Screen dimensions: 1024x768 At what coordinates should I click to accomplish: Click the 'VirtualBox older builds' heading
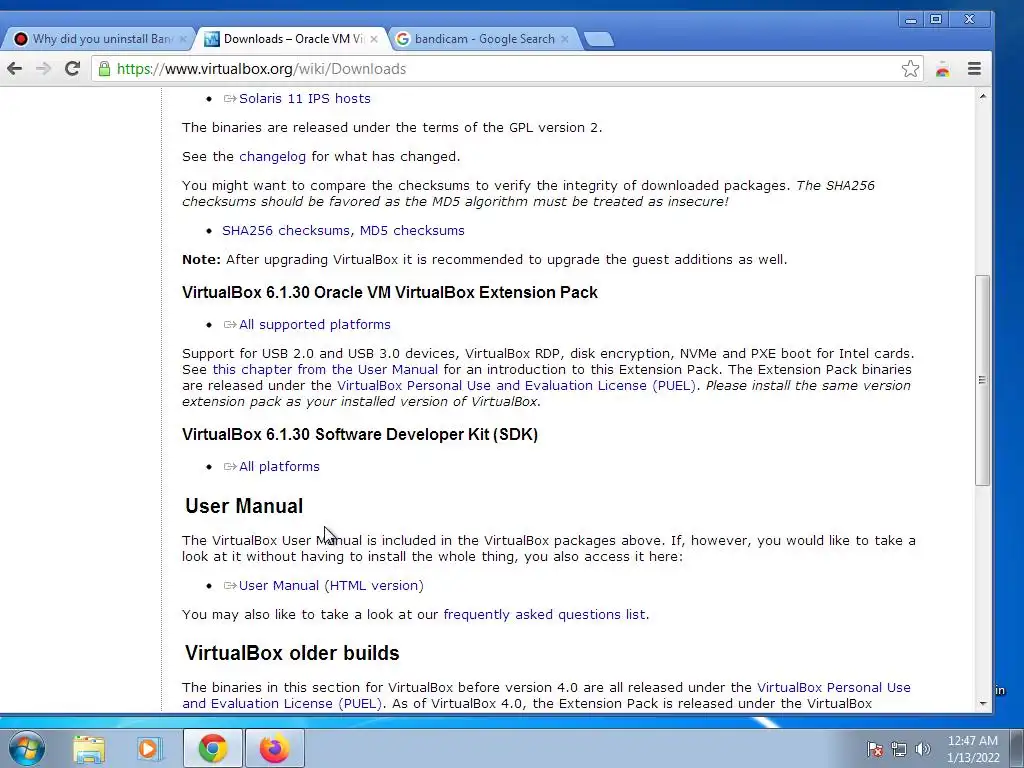292,653
